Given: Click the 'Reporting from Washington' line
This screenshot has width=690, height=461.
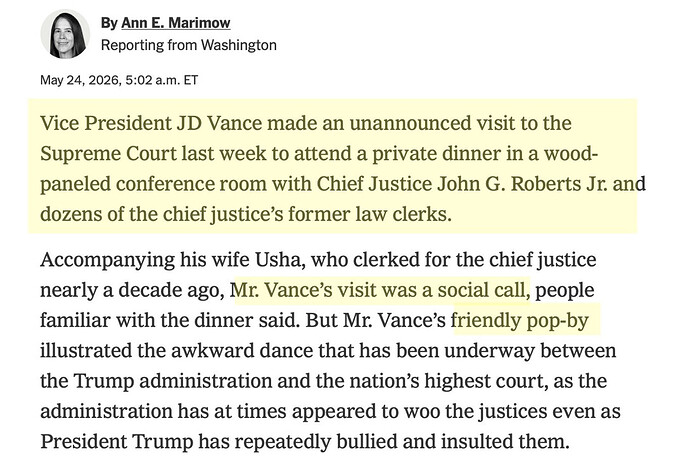Looking at the screenshot, I should point(189,45).
